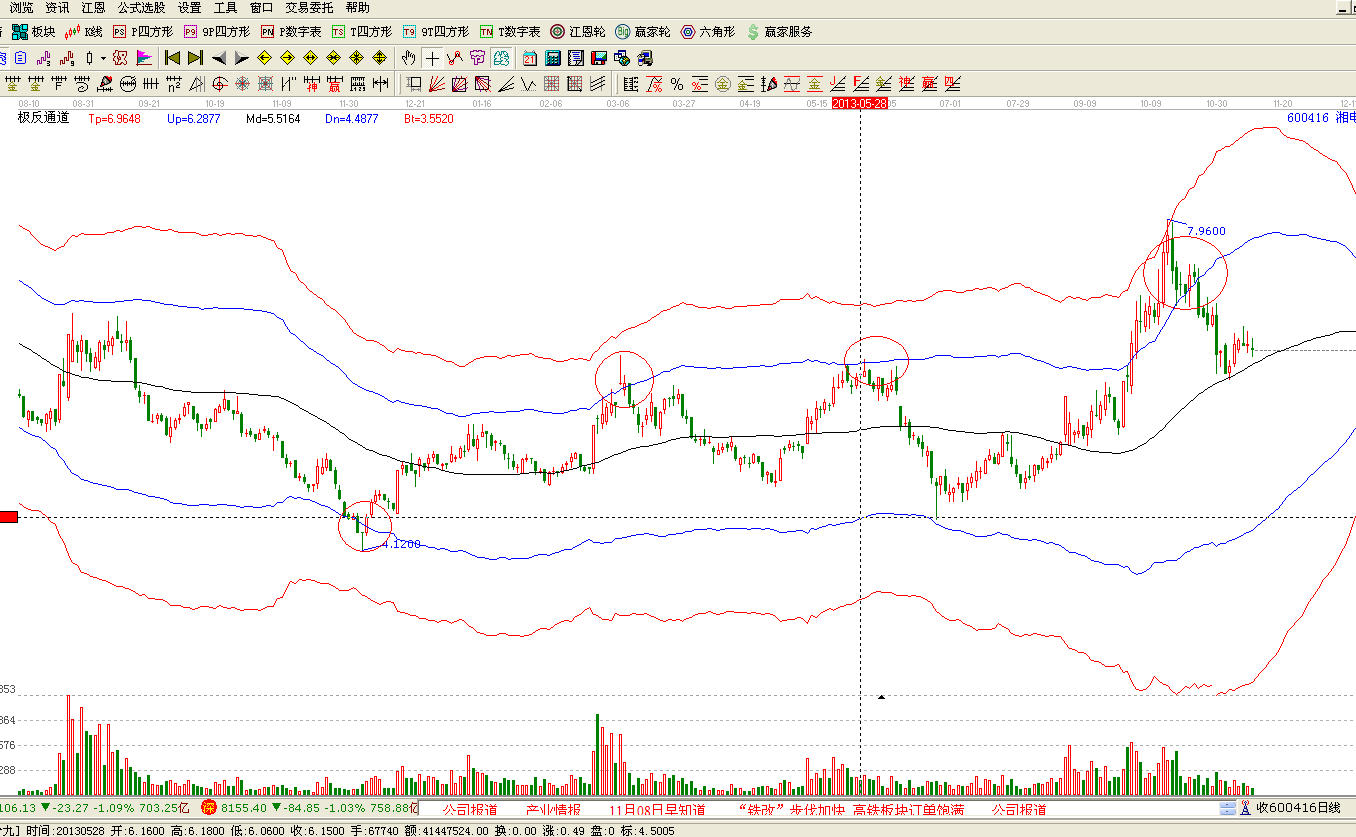
Task: Select the percent (%) line drawing tool
Action: 677,84
